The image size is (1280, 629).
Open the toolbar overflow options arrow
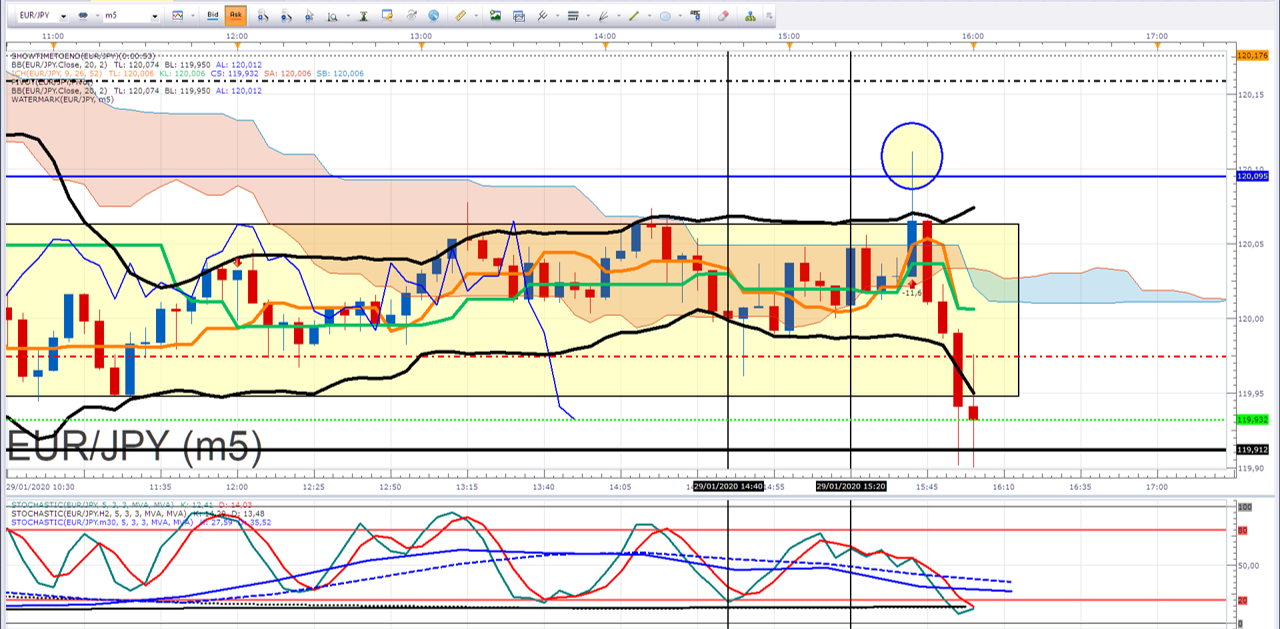pyautogui.click(x=769, y=15)
